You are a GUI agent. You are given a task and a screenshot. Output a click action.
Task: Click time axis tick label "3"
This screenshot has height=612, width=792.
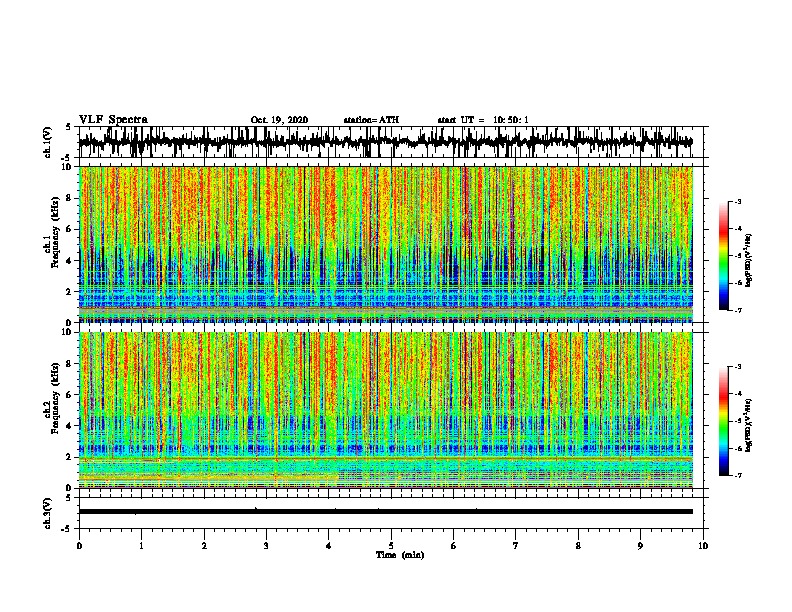[x=266, y=546]
